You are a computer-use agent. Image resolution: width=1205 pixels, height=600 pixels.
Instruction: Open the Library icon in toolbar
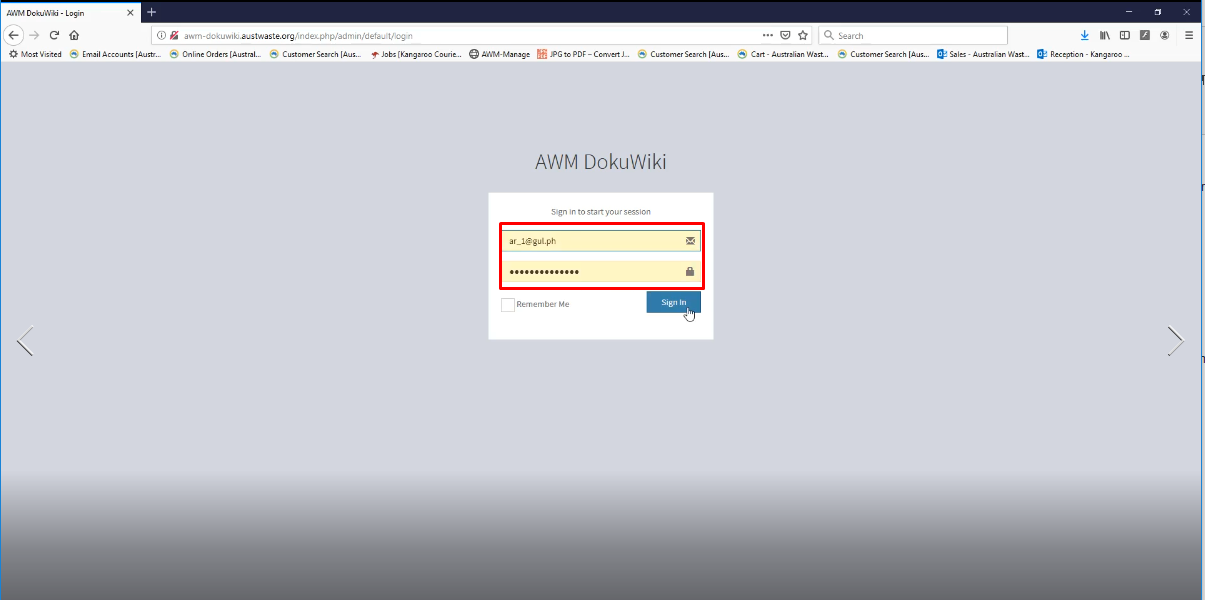1105,35
